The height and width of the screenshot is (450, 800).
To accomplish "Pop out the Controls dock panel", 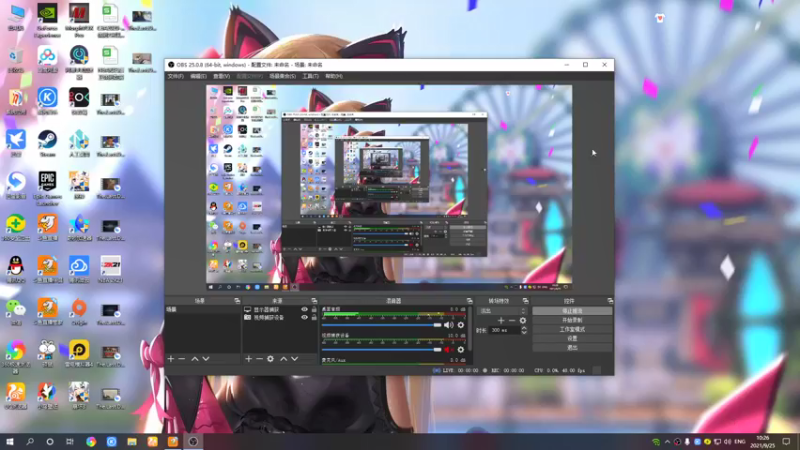I will click(610, 301).
